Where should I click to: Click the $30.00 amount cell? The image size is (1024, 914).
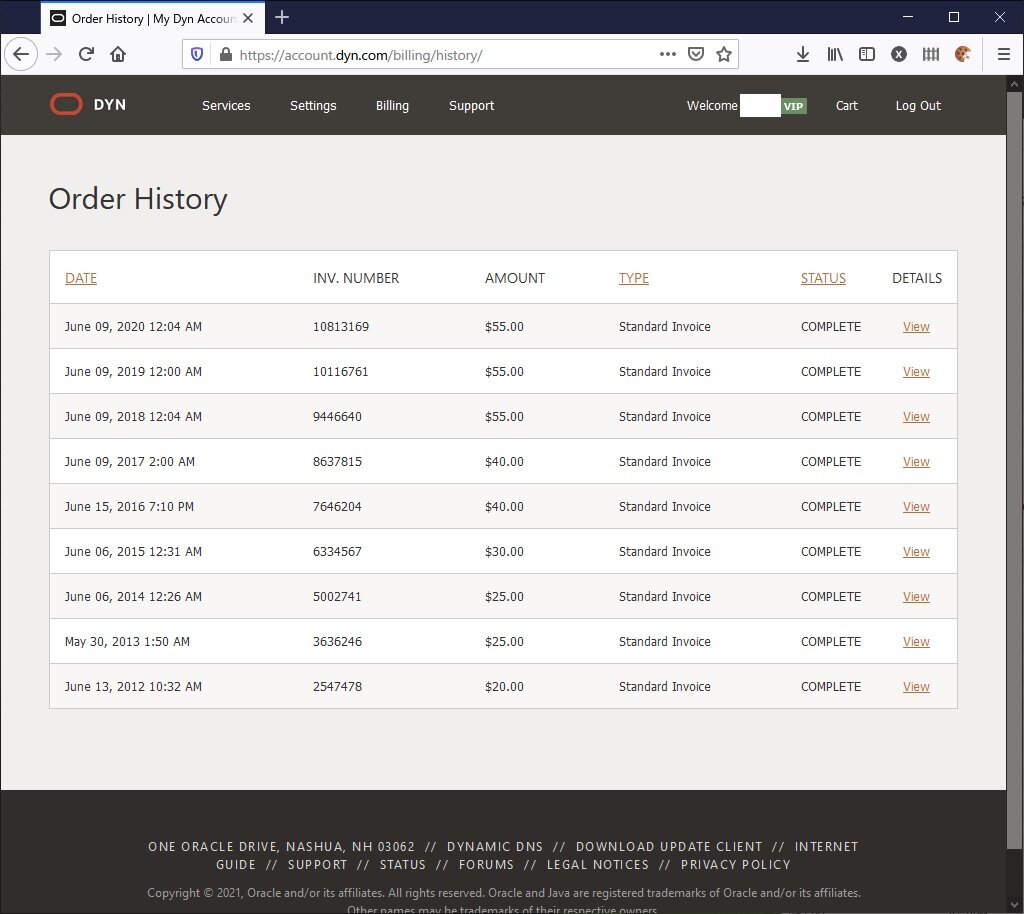(x=504, y=552)
